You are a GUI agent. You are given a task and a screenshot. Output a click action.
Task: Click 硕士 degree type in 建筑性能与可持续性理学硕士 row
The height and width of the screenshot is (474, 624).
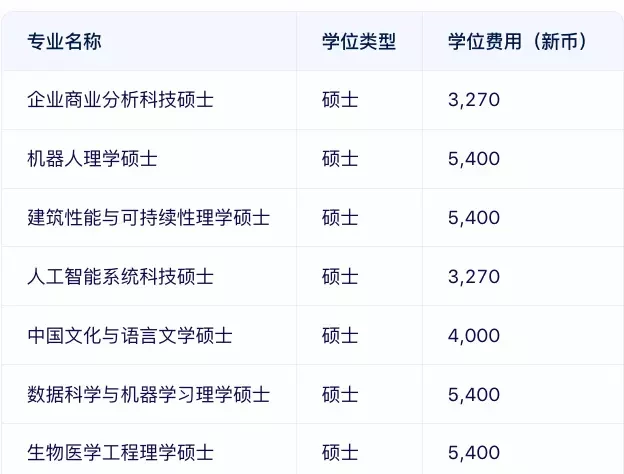click(x=340, y=218)
